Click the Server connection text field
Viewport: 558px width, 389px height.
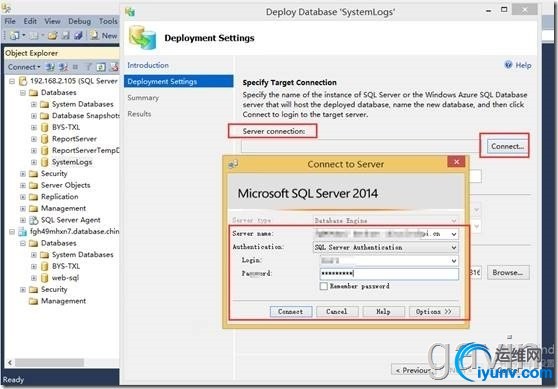(360, 146)
